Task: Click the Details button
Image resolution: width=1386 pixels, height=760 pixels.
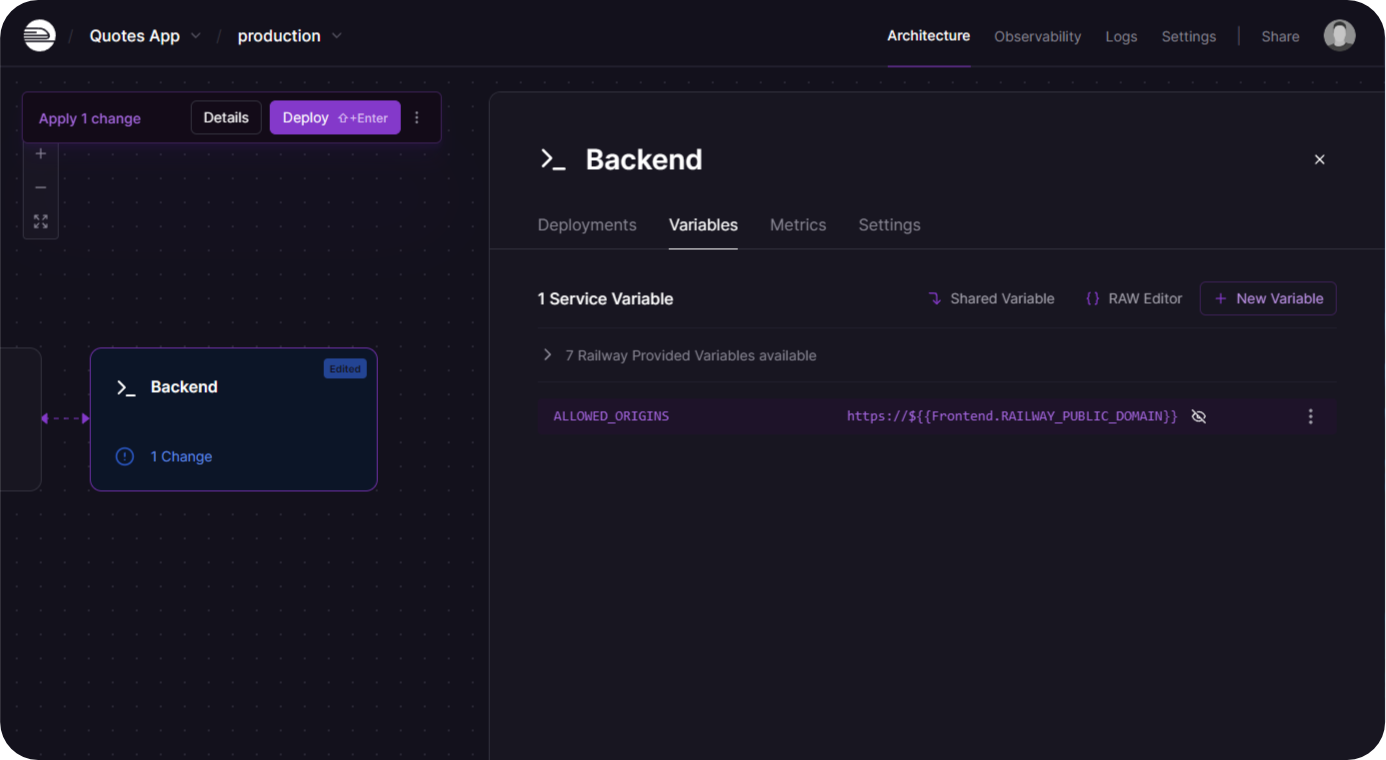Action: [226, 118]
